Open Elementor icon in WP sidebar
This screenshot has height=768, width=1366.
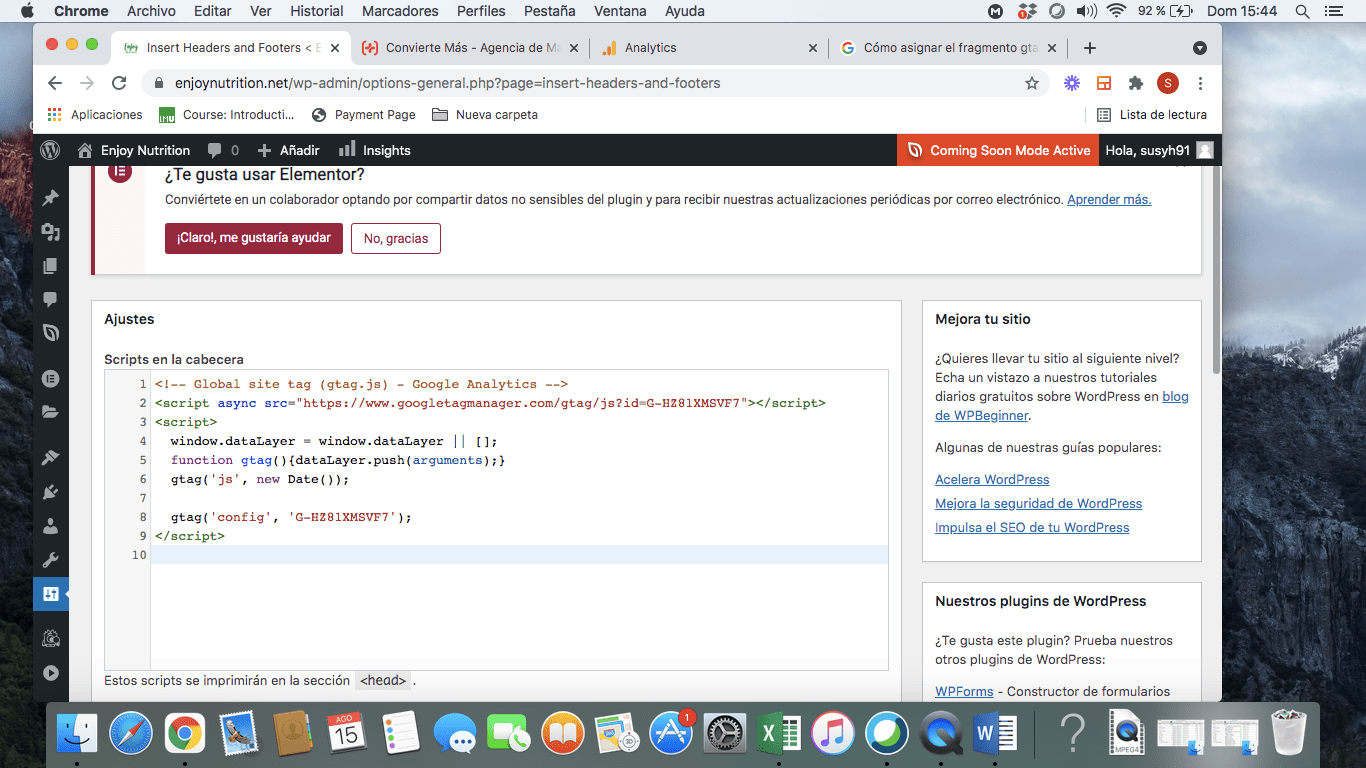click(x=50, y=379)
